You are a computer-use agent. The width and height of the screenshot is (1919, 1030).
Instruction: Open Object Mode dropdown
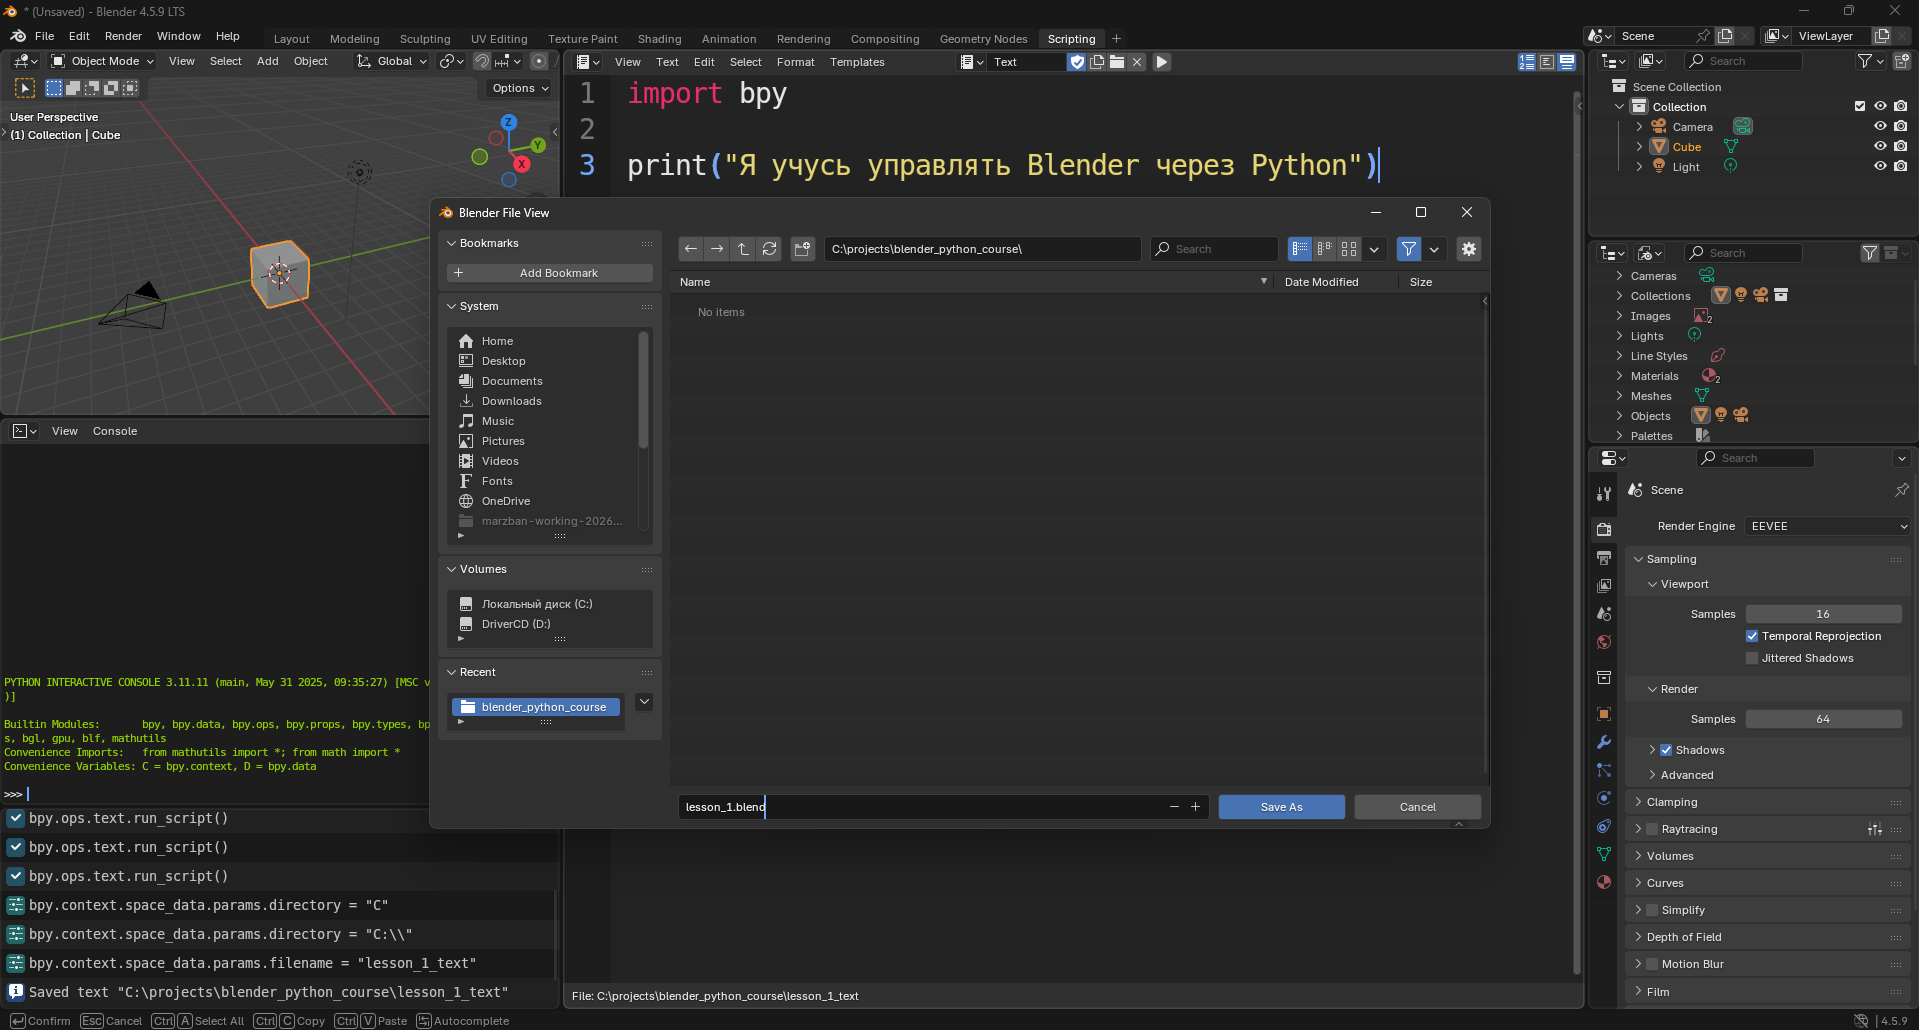tap(102, 61)
